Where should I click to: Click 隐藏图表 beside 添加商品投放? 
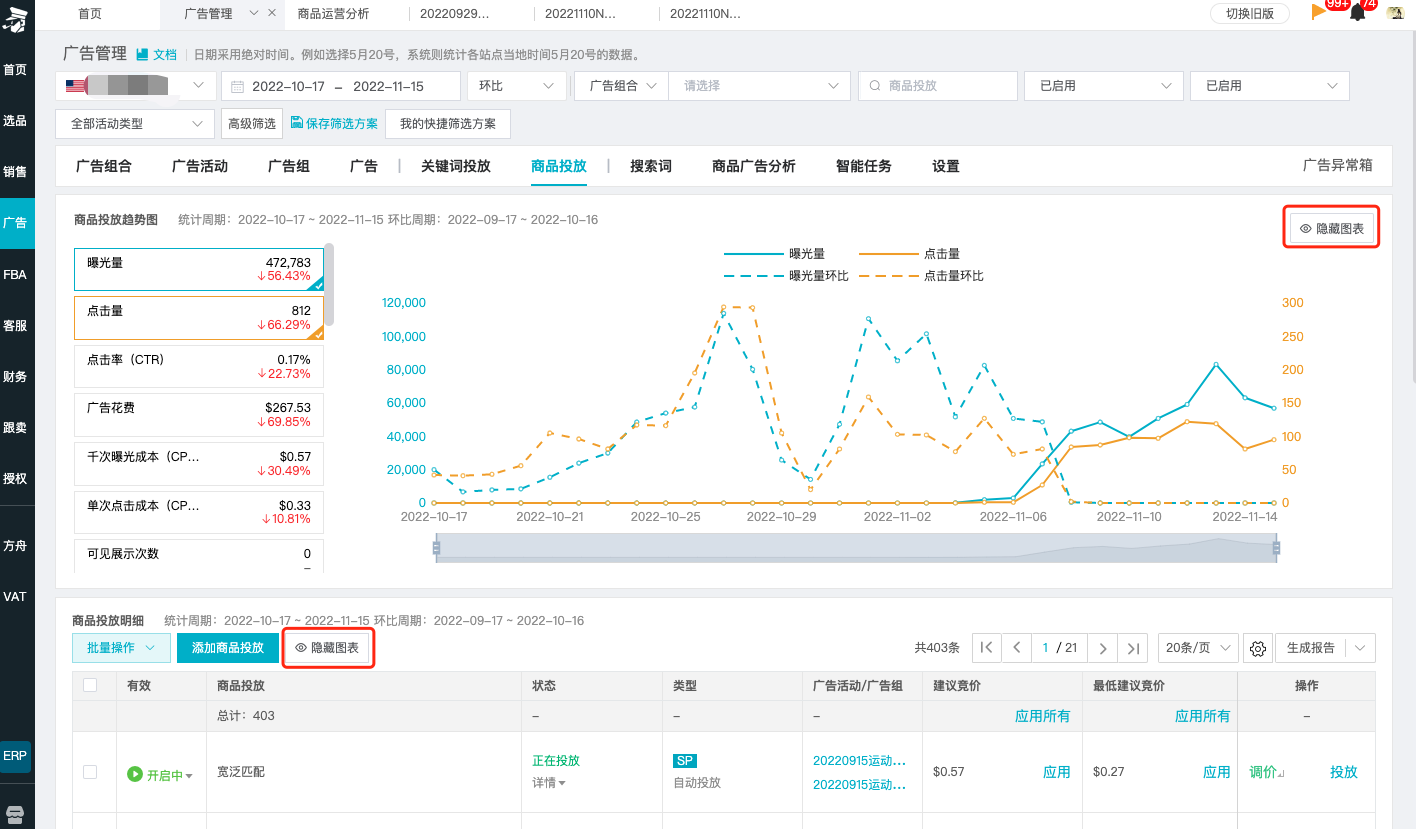coord(328,648)
